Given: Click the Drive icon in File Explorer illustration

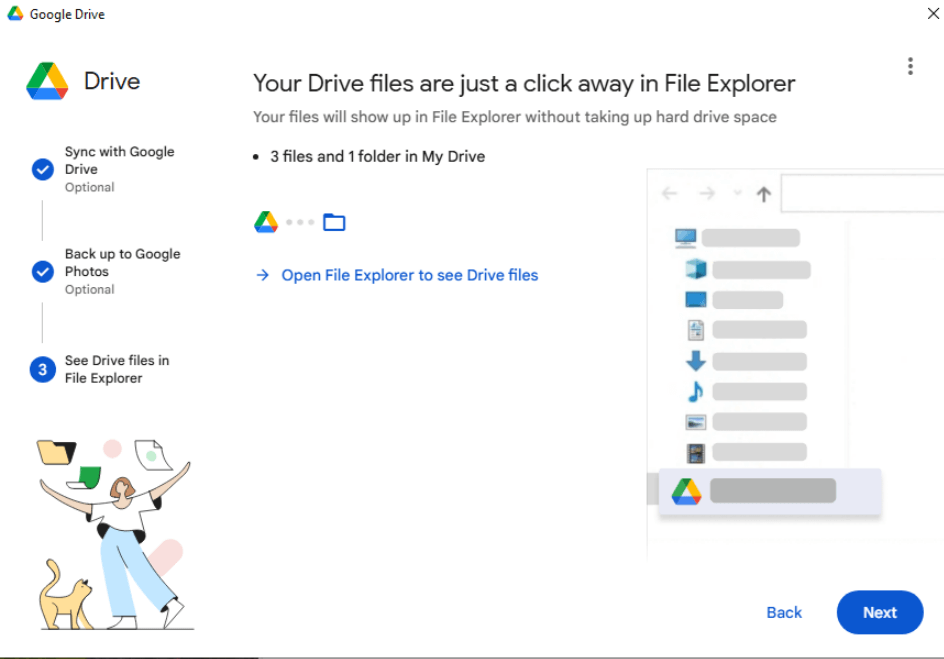Looking at the screenshot, I should tap(686, 491).
